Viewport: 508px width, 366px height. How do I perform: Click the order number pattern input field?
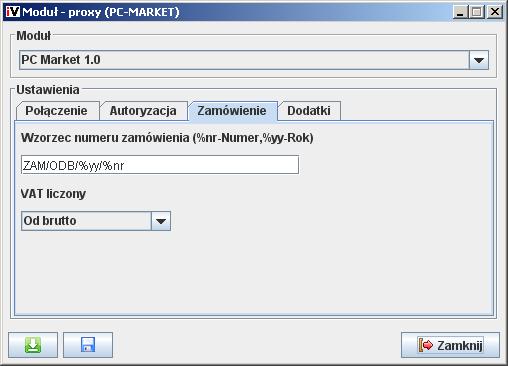coord(160,165)
